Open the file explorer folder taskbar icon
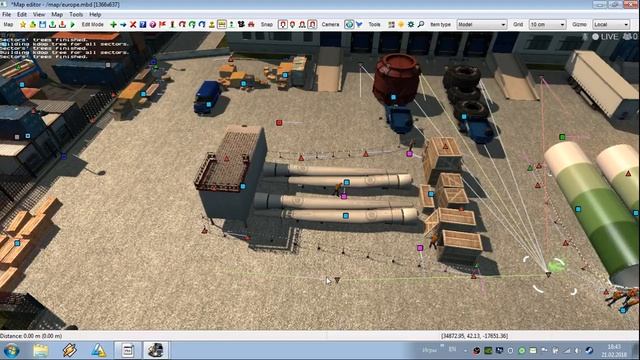This screenshot has width=640, height=360. click(40, 350)
